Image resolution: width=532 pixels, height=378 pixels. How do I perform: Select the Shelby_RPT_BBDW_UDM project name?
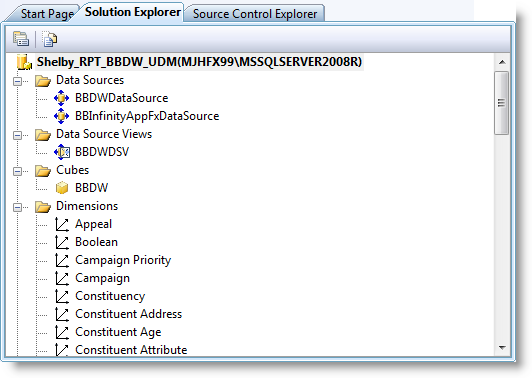(200, 62)
